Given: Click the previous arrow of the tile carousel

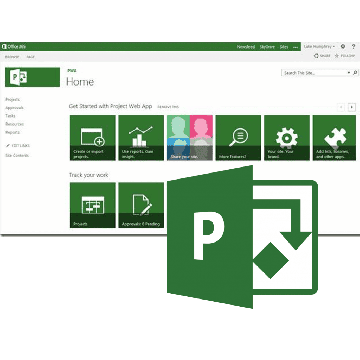Looking at the screenshot, I should [341, 107].
